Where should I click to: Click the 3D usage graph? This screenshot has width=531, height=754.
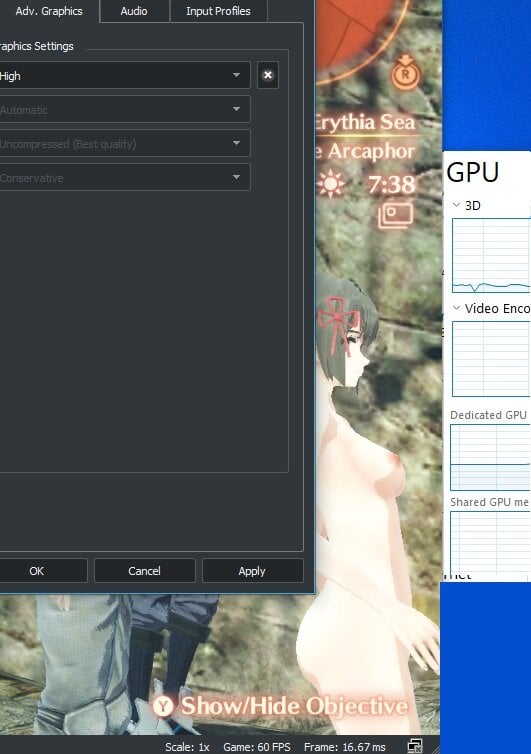[x=491, y=255]
